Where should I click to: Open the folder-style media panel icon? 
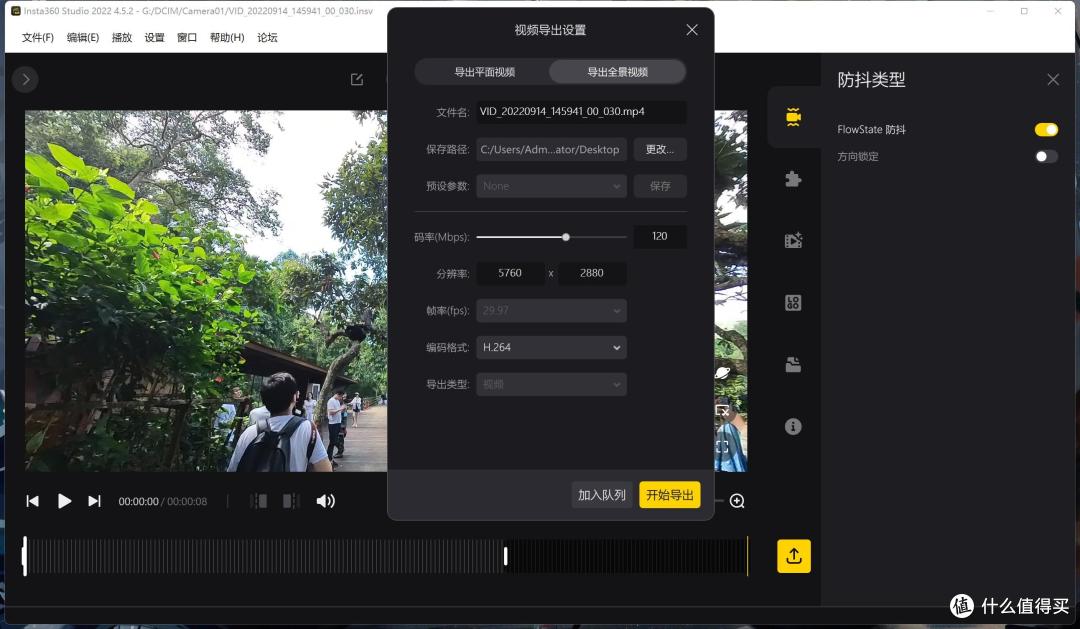click(793, 364)
